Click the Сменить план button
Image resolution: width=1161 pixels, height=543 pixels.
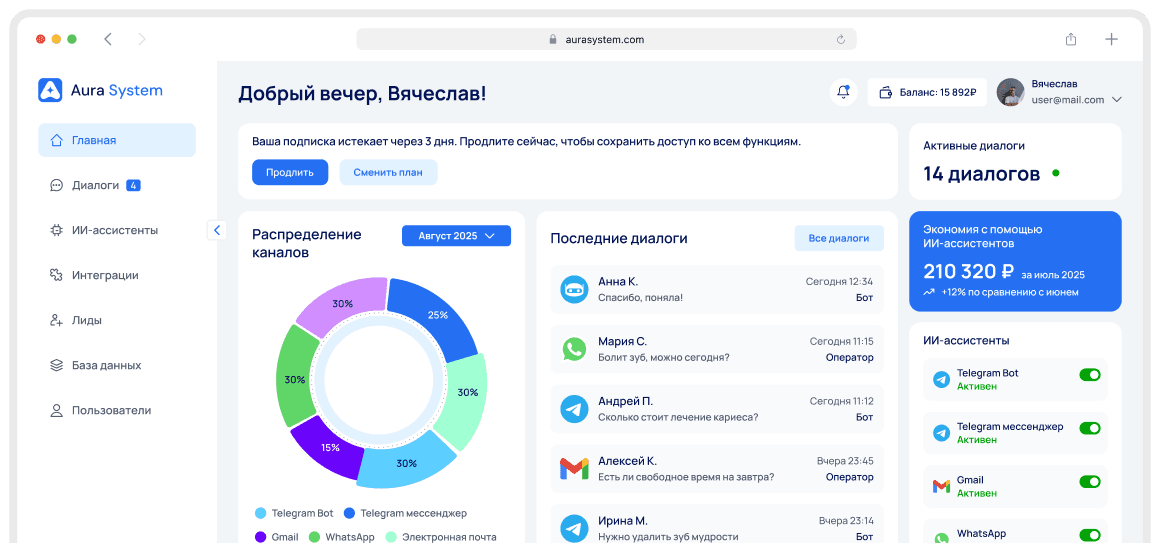click(388, 173)
